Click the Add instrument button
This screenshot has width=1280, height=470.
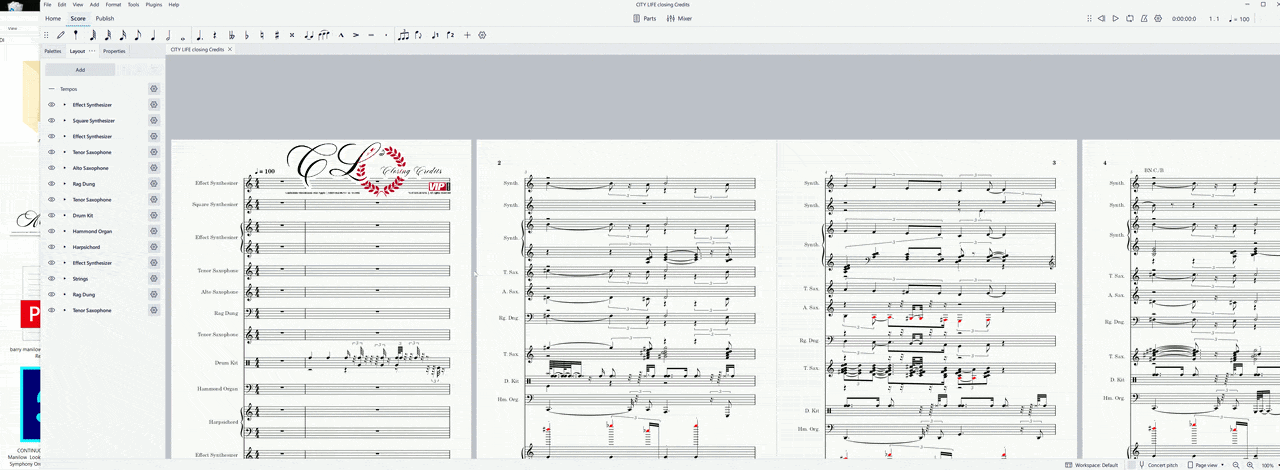click(80, 70)
